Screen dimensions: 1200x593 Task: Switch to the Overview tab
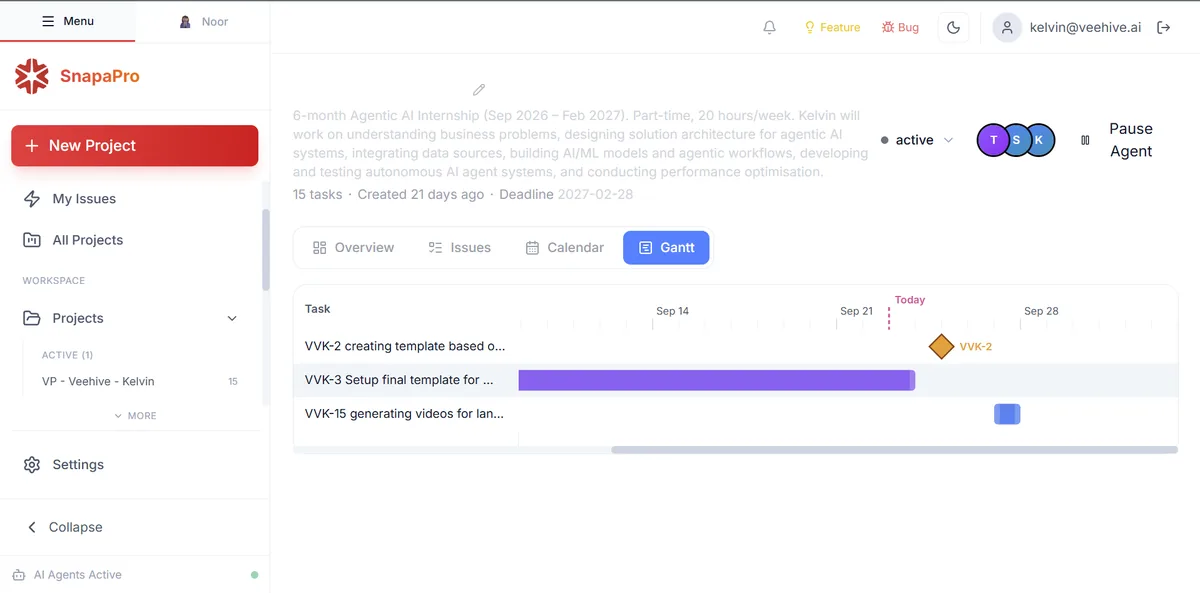pyautogui.click(x=353, y=247)
